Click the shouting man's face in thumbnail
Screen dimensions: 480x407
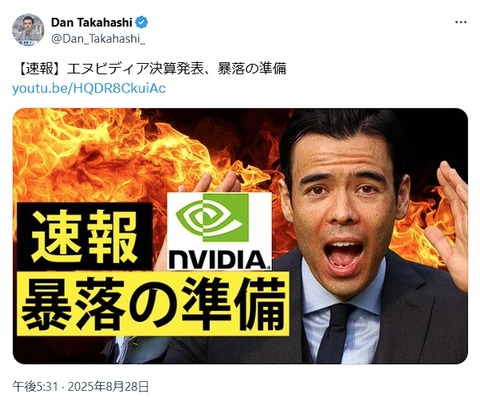pos(345,207)
